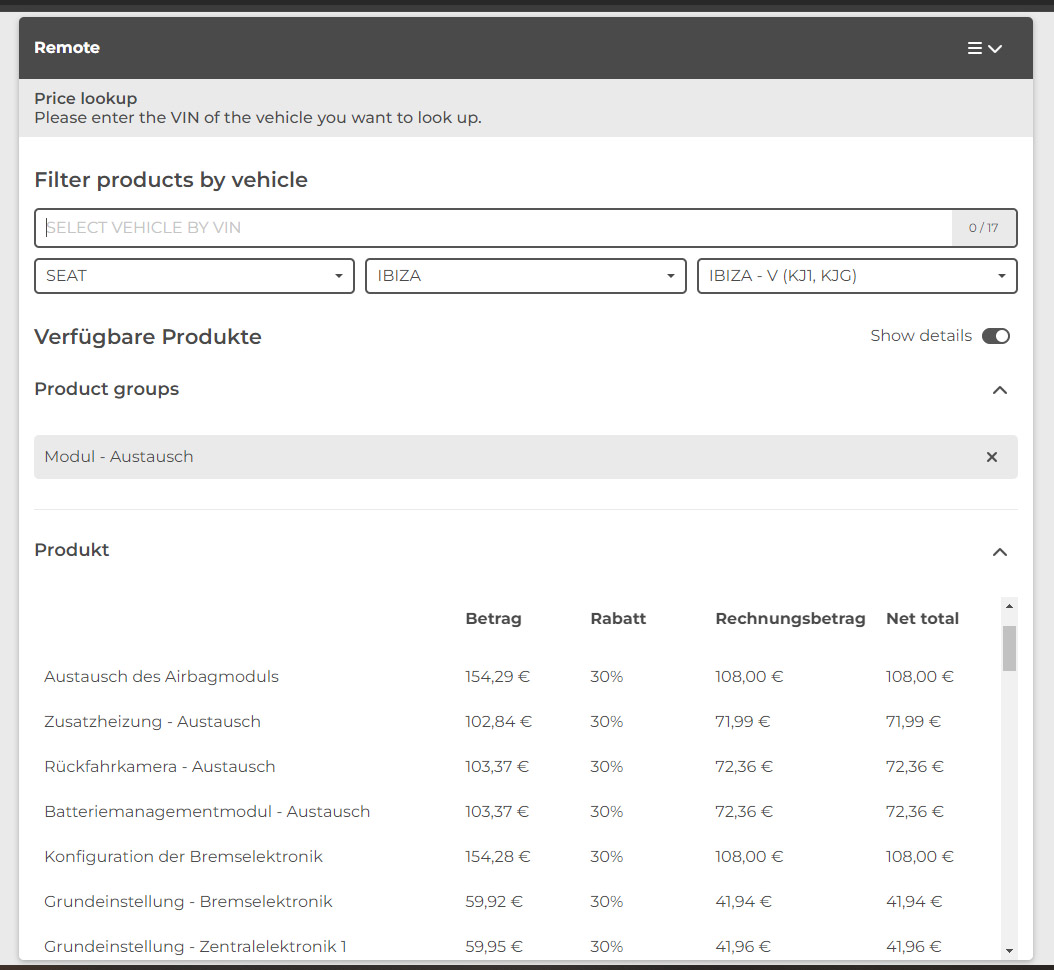Toggle the Show details switch

pyautogui.click(x=995, y=336)
